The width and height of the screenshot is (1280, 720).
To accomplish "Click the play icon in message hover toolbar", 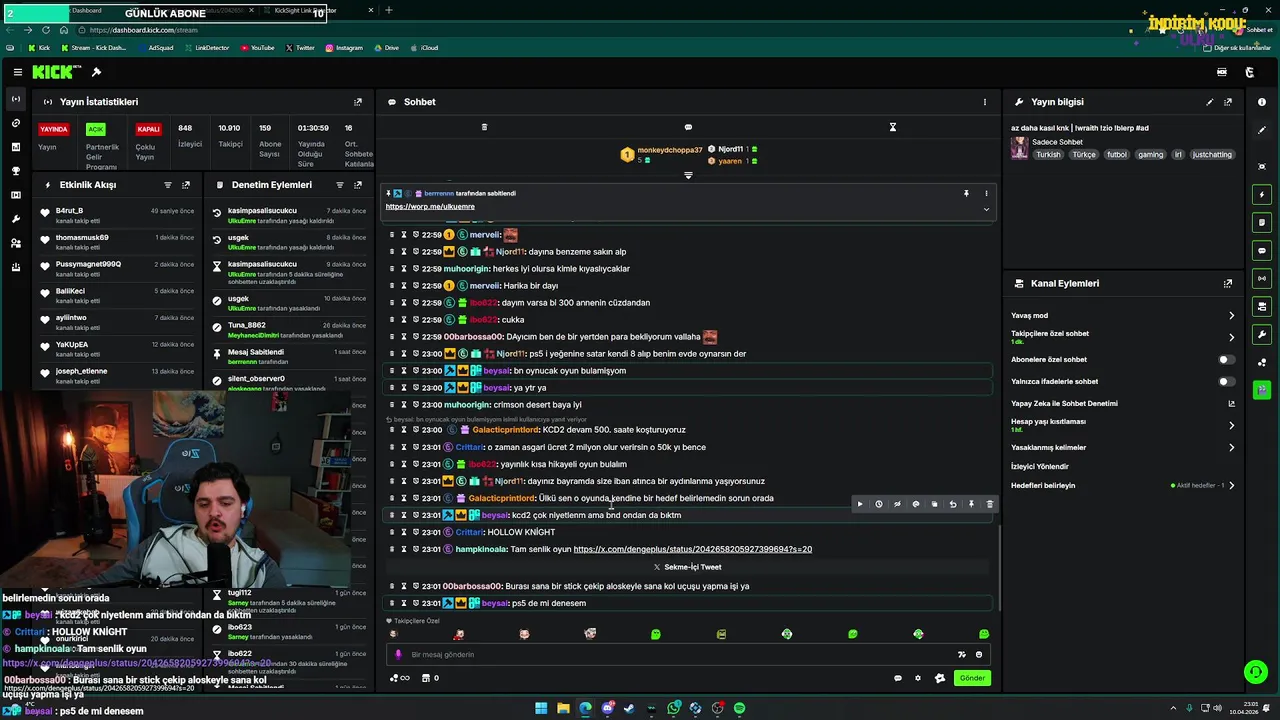I will (x=860, y=505).
